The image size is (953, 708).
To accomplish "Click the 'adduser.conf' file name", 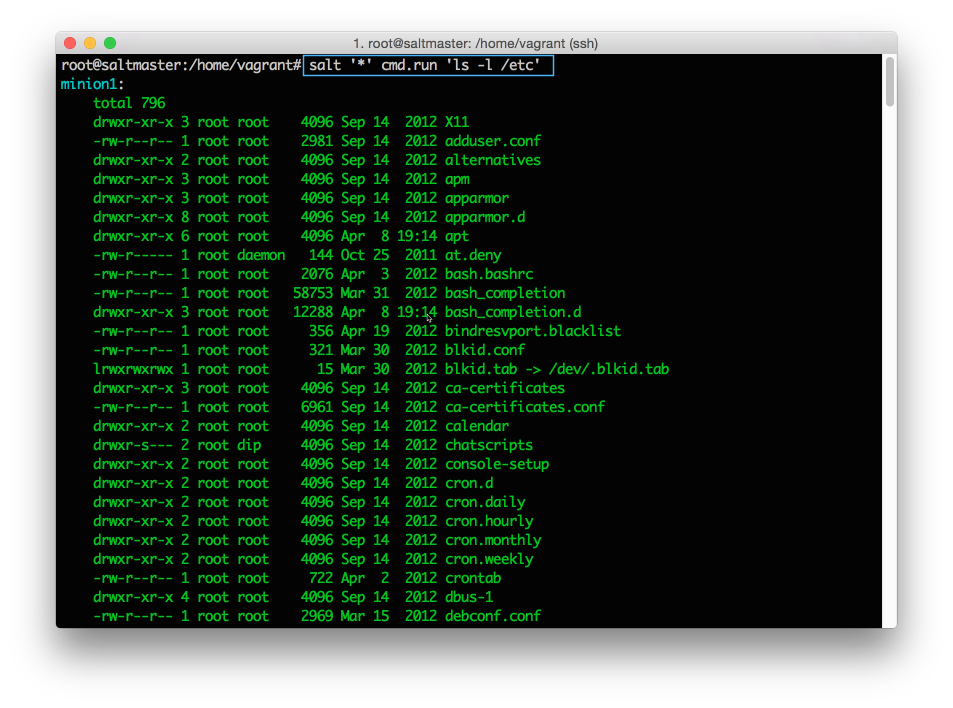I will (492, 141).
